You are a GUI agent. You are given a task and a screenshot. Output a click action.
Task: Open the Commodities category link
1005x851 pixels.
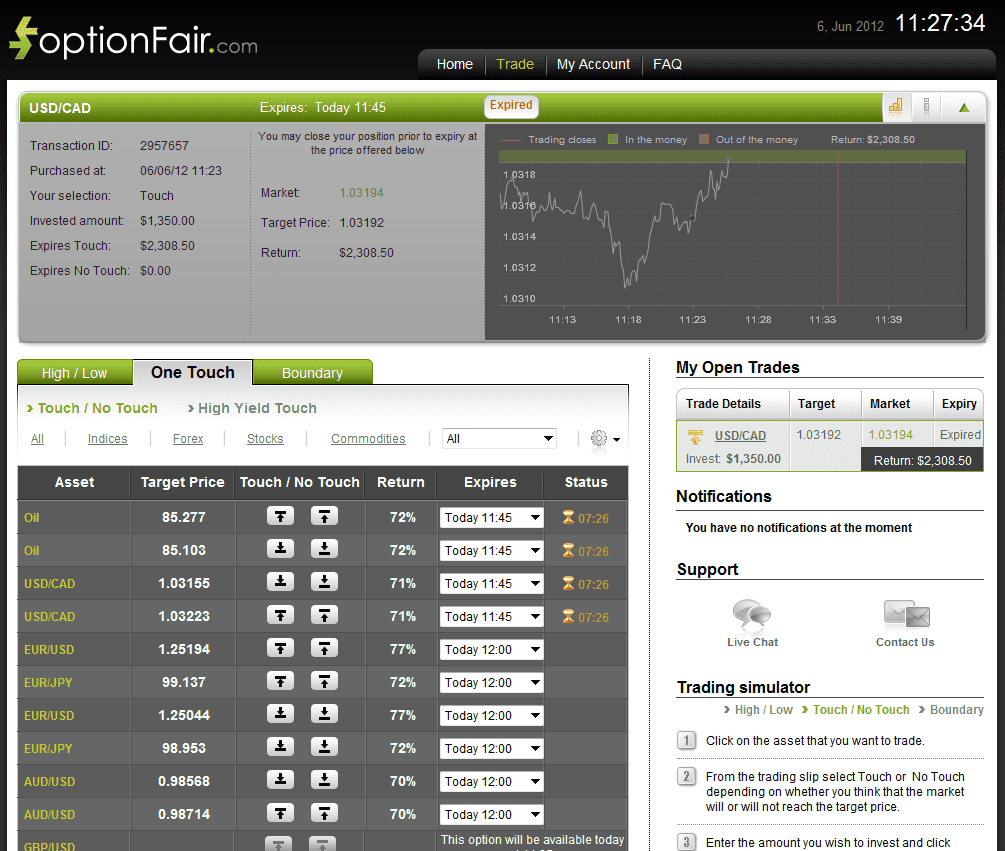pyautogui.click(x=368, y=438)
